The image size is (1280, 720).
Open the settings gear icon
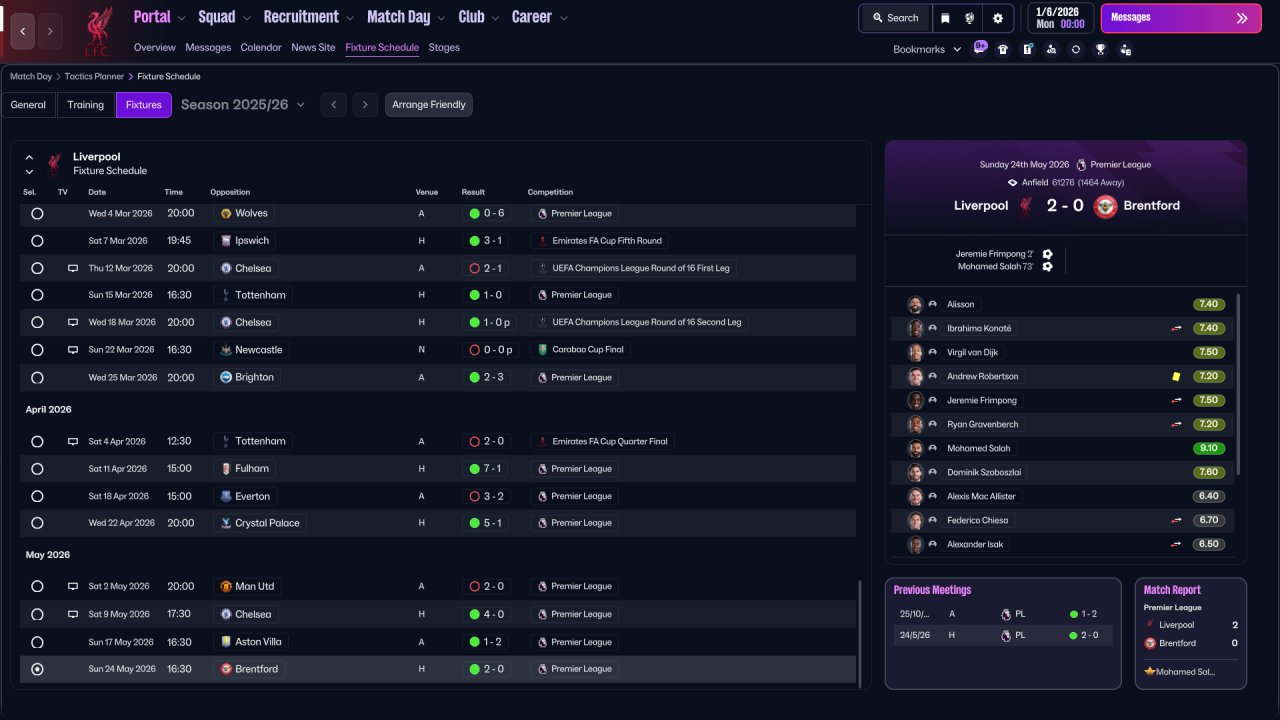[x=997, y=18]
